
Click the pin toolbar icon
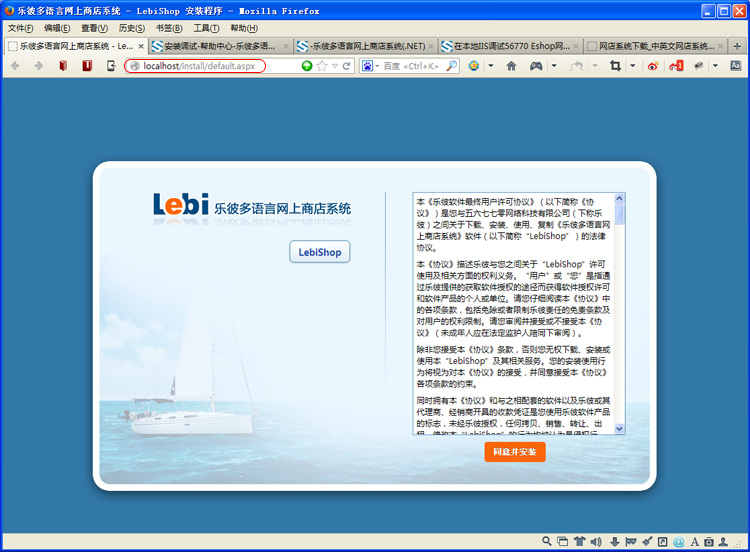[698, 66]
